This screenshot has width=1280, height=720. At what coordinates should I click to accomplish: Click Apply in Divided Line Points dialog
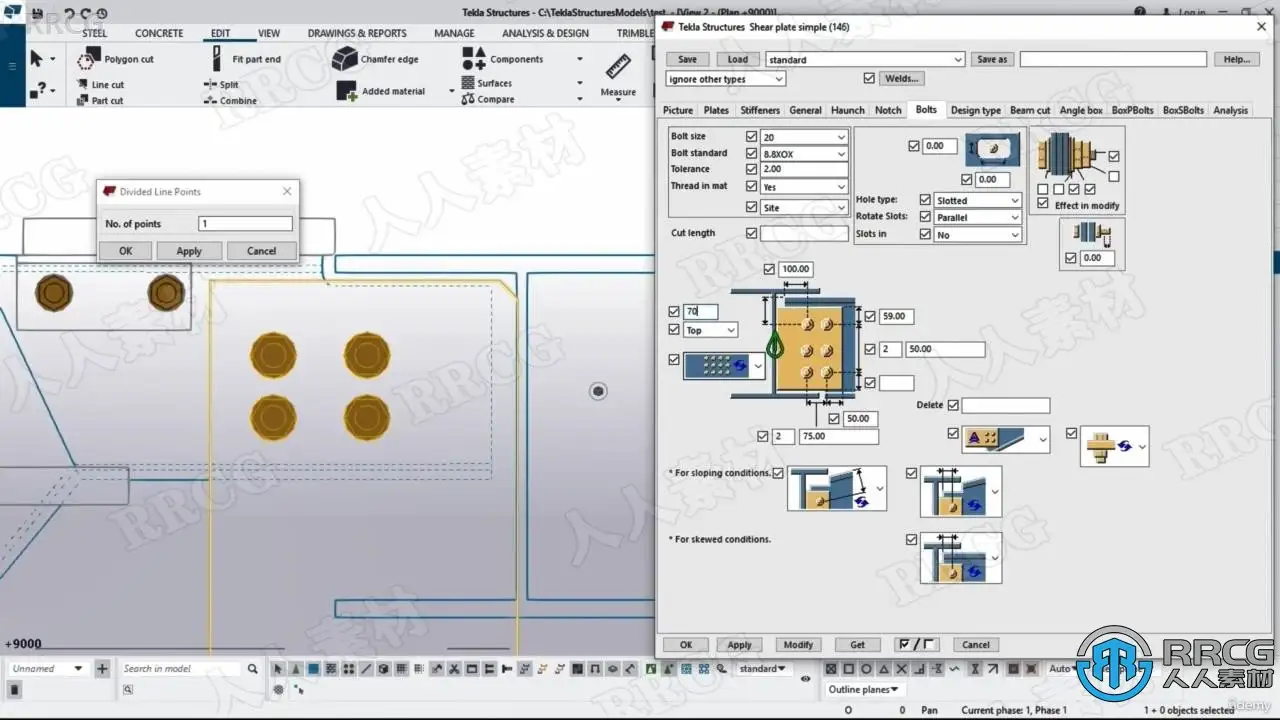[x=189, y=251]
